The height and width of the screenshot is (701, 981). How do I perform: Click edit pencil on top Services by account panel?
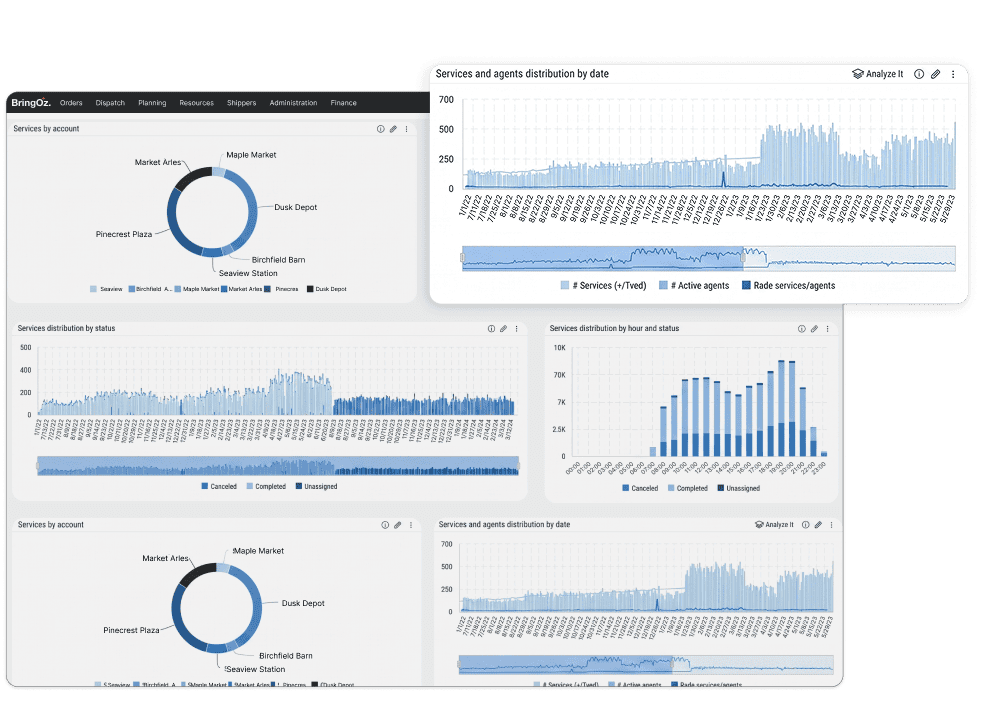tap(394, 129)
